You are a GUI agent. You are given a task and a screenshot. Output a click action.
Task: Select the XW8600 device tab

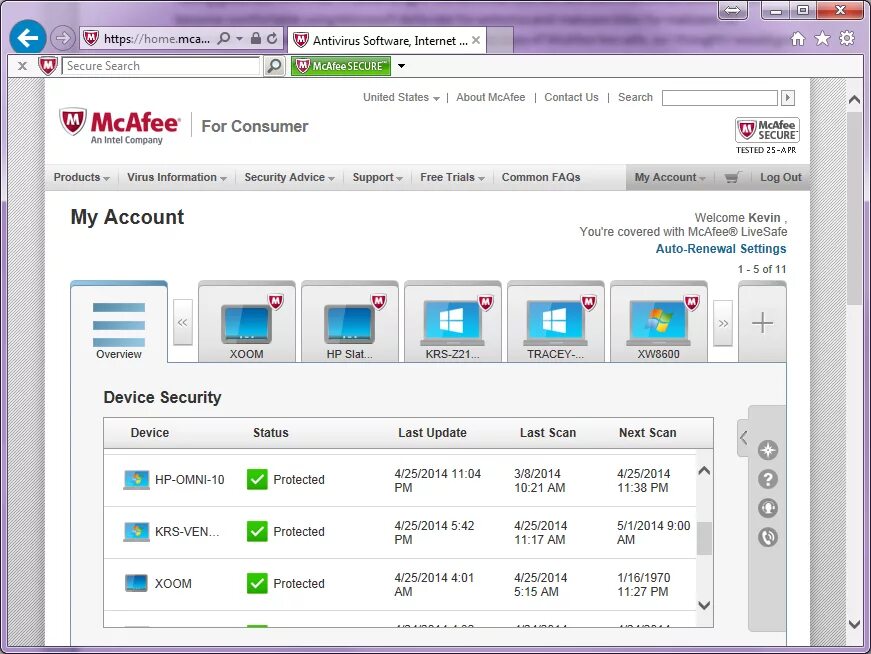click(x=659, y=322)
